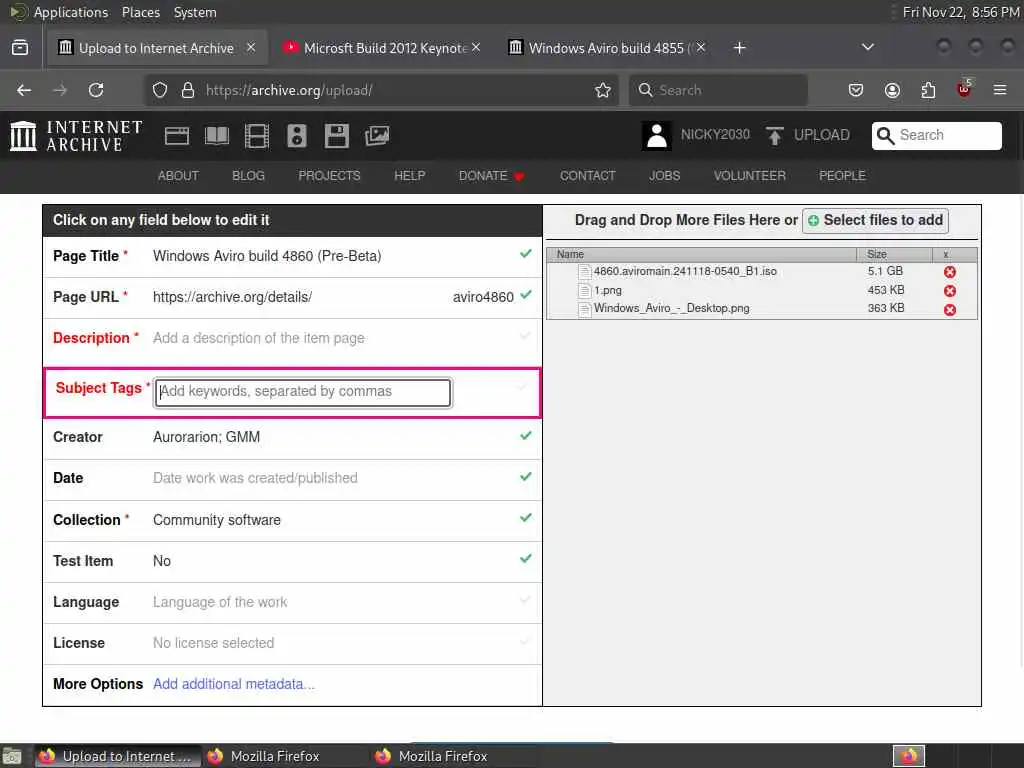Open the System menu

click(x=195, y=12)
